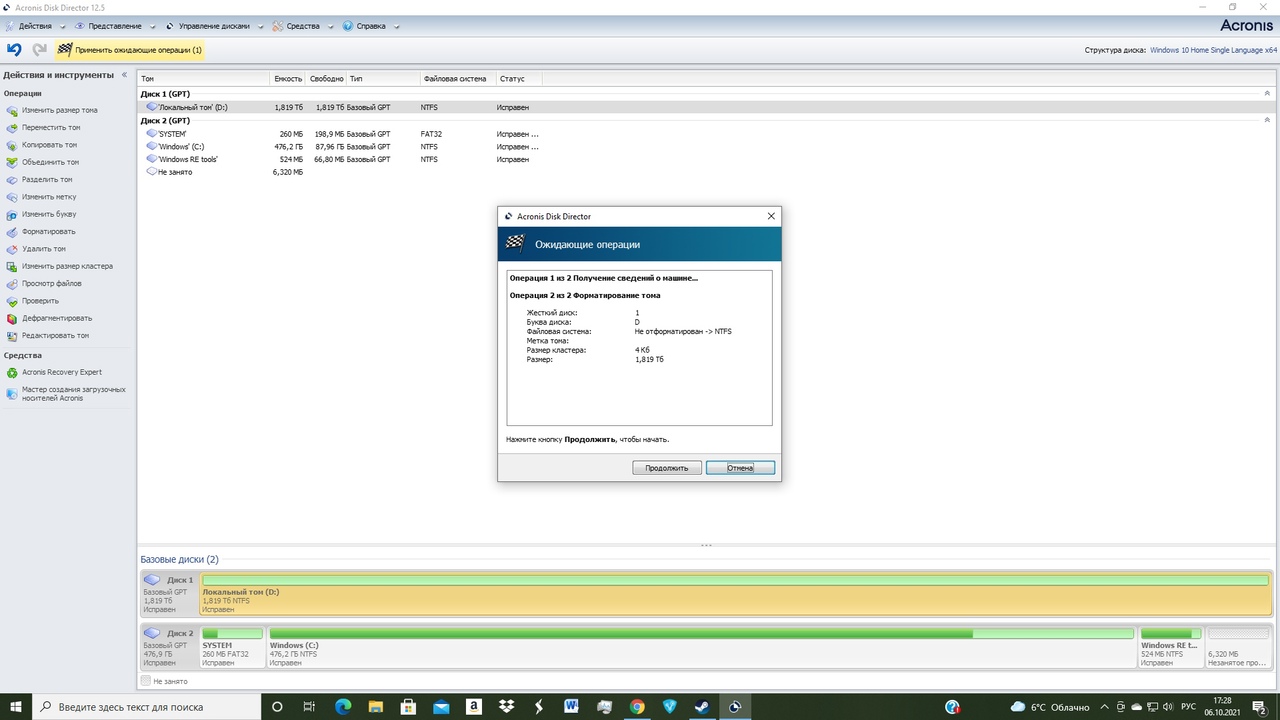1280x720 pixels.
Task: Choose the 'Удалить том' operation
Action: pos(44,249)
